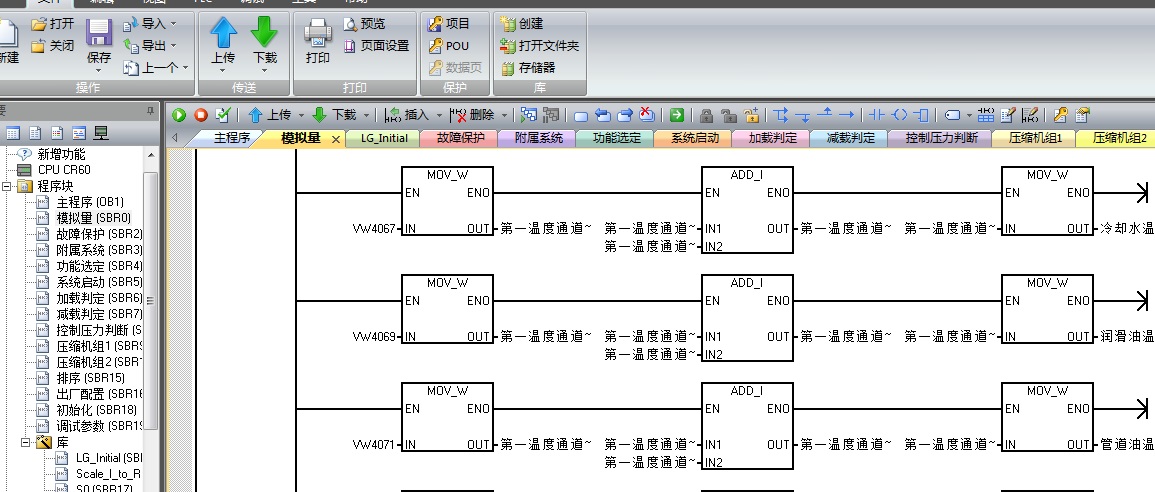The width and height of the screenshot is (1155, 492).
Task: Close the 模拟量 tab
Action: 335,139
